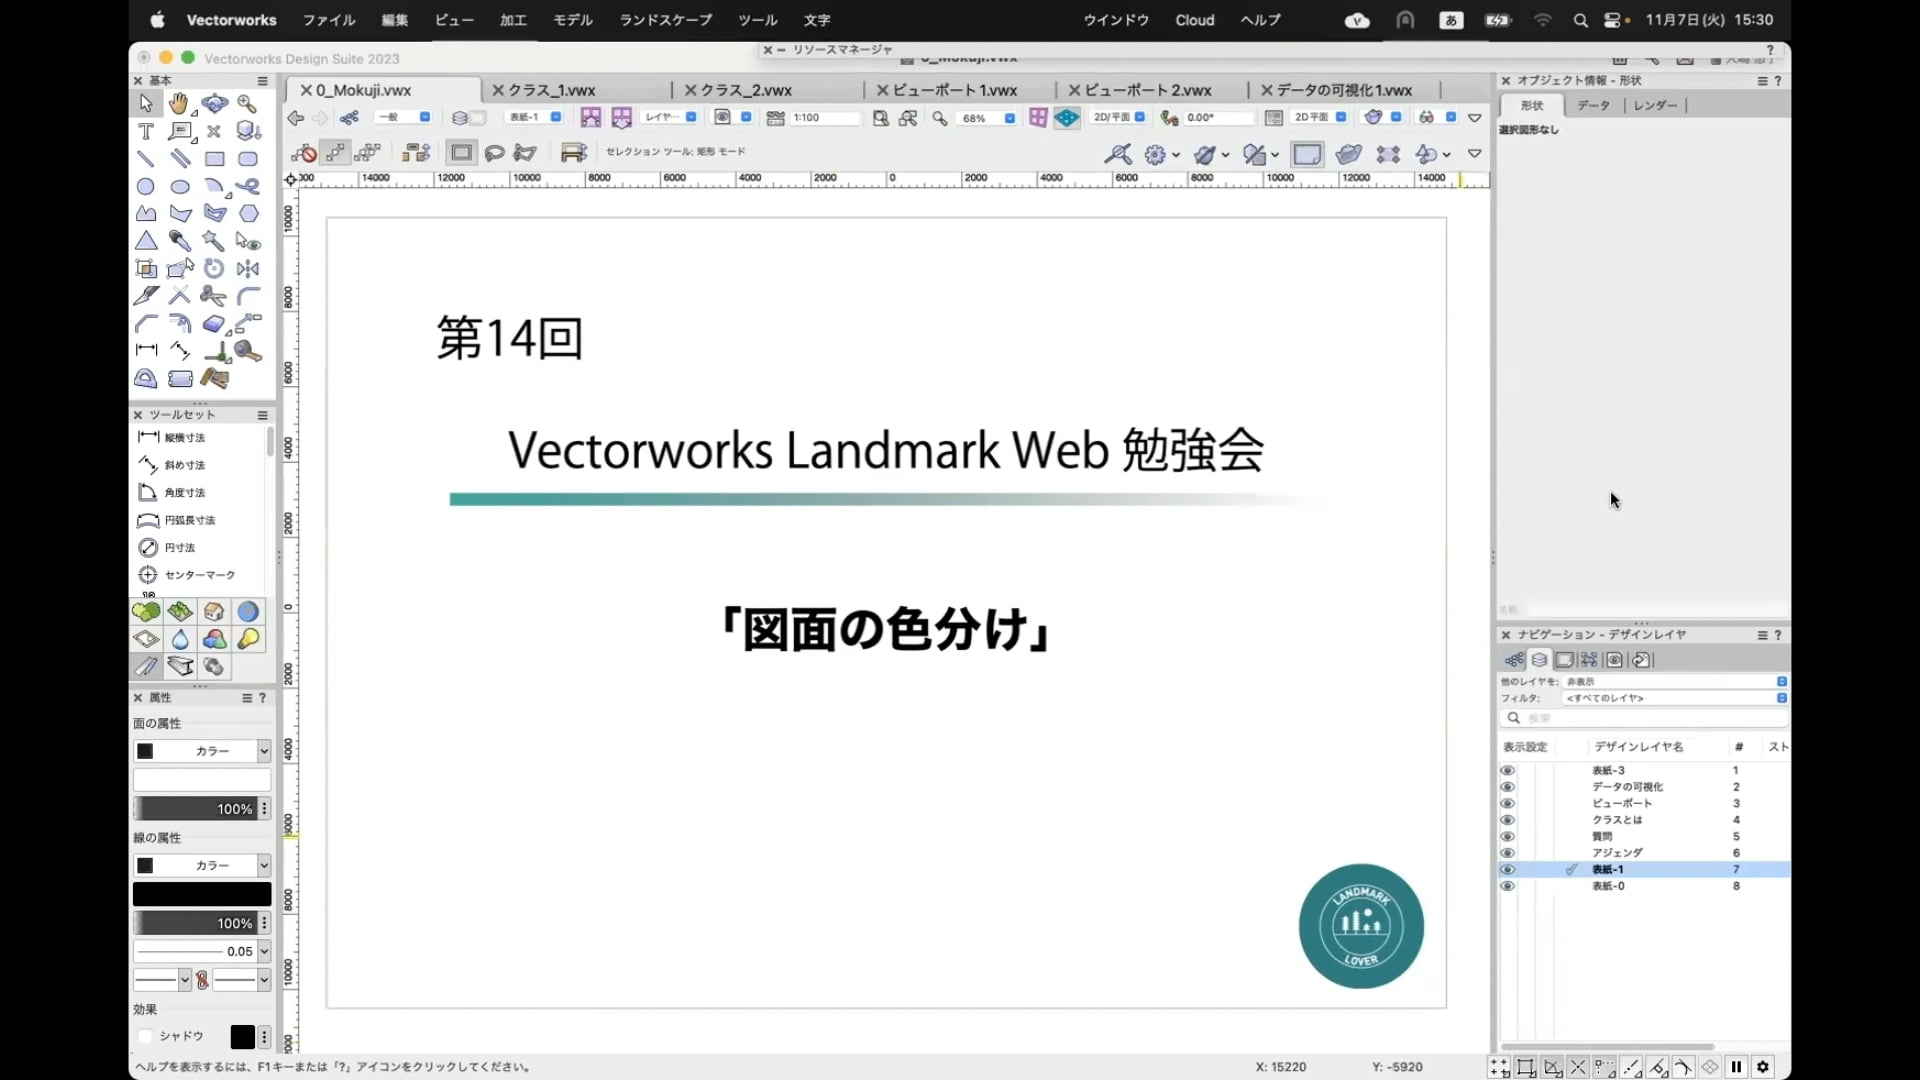Open the Lighting bulb tool set
The width and height of the screenshot is (1920, 1080).
249,640
